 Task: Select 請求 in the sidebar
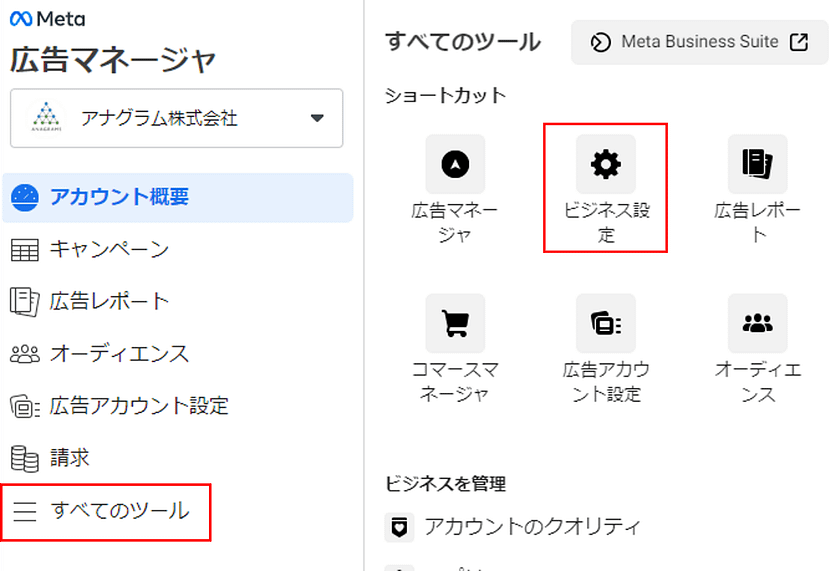(70, 458)
